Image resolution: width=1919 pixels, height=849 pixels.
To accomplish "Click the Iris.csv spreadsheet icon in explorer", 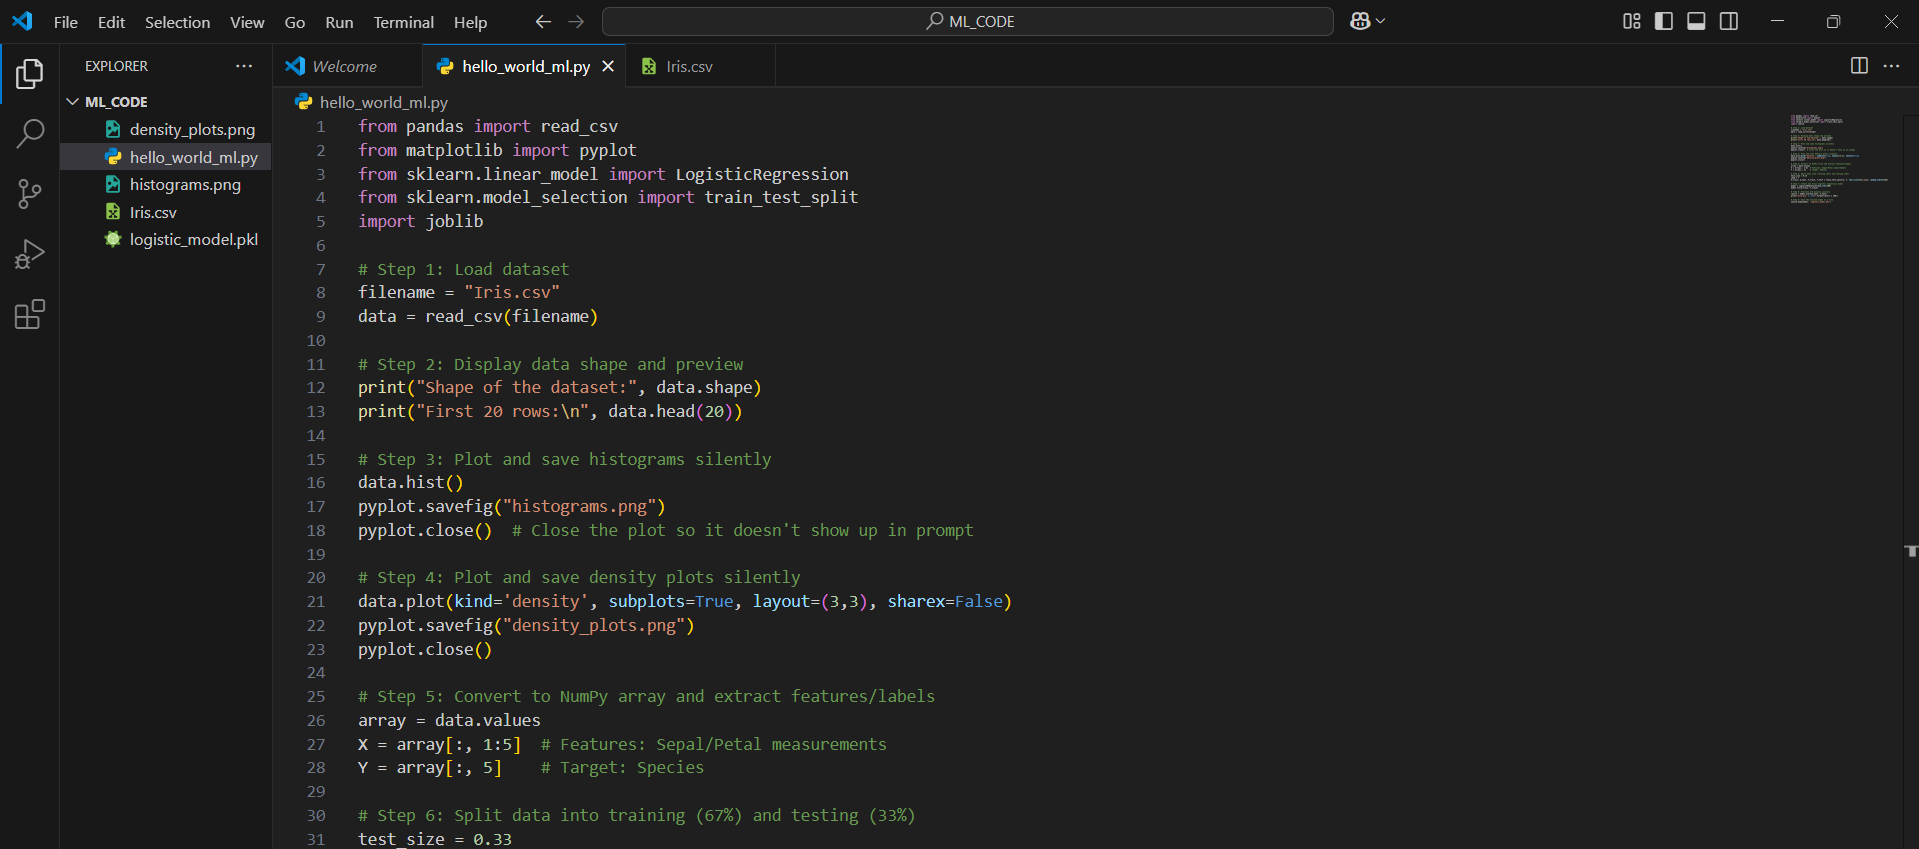I will [113, 212].
